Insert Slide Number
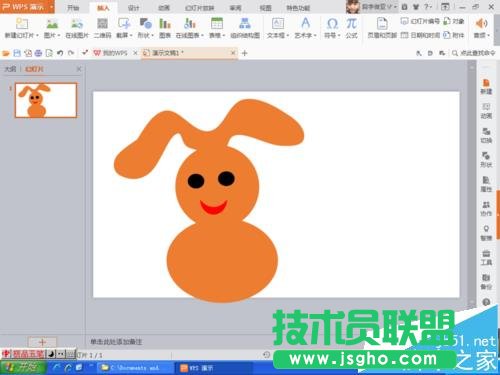This screenshot has width=500, height=375. 420,21
